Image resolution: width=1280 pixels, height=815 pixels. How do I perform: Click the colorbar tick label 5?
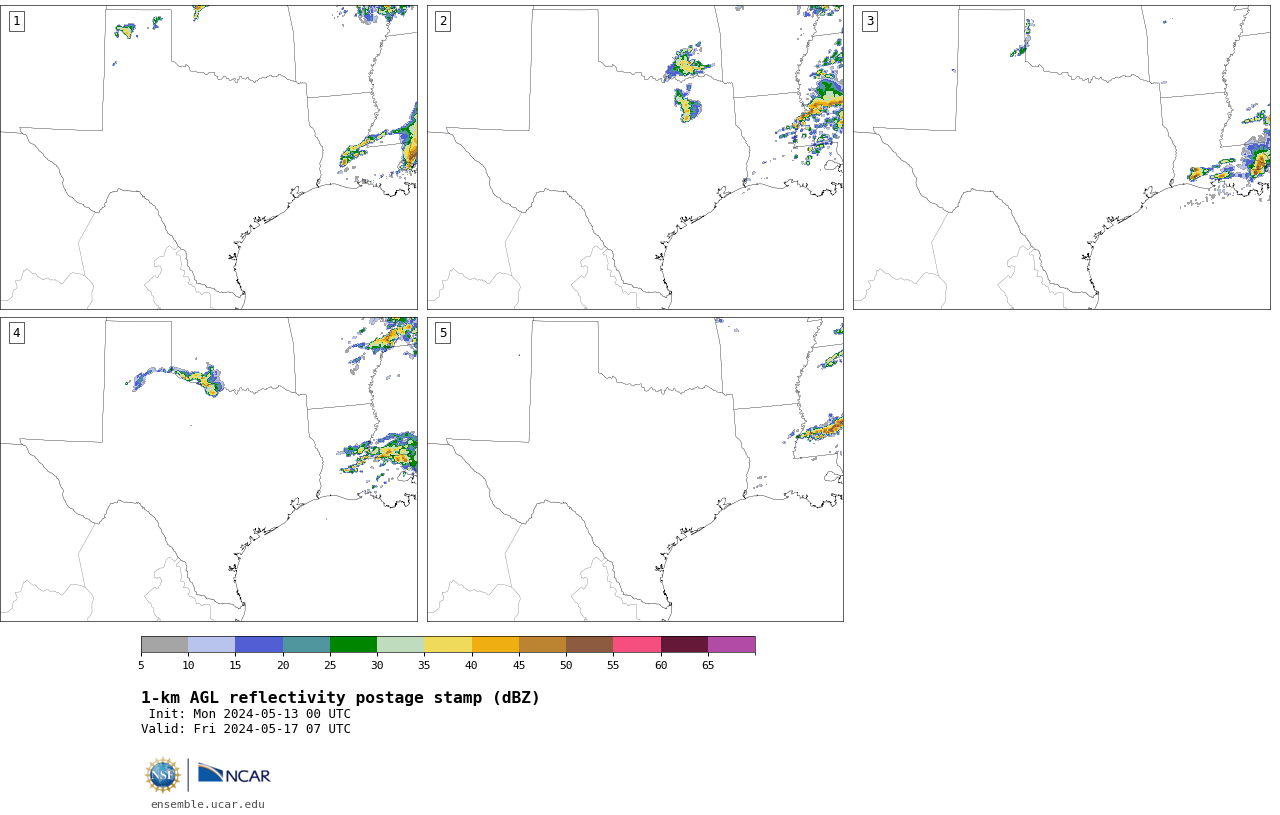pos(141,665)
